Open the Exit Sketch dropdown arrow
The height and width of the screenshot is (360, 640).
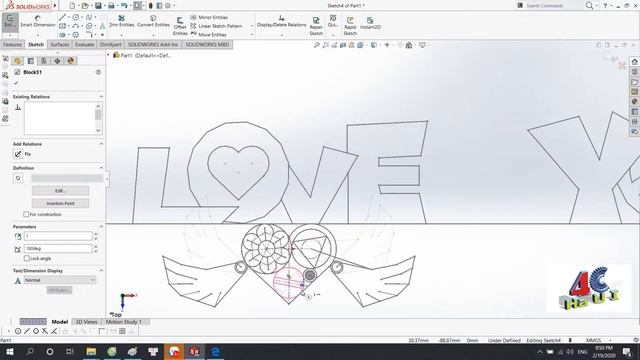[9, 35]
